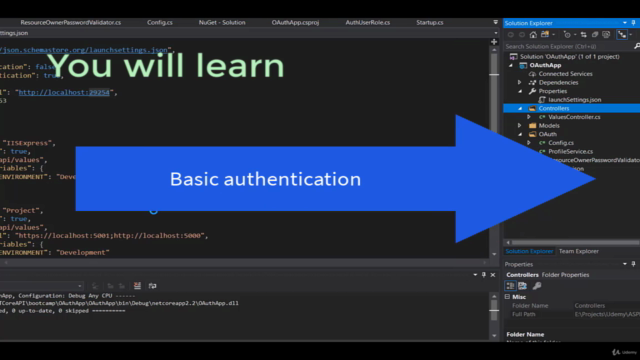Expand the Models folder
This screenshot has height=360, width=640.
click(x=520, y=125)
